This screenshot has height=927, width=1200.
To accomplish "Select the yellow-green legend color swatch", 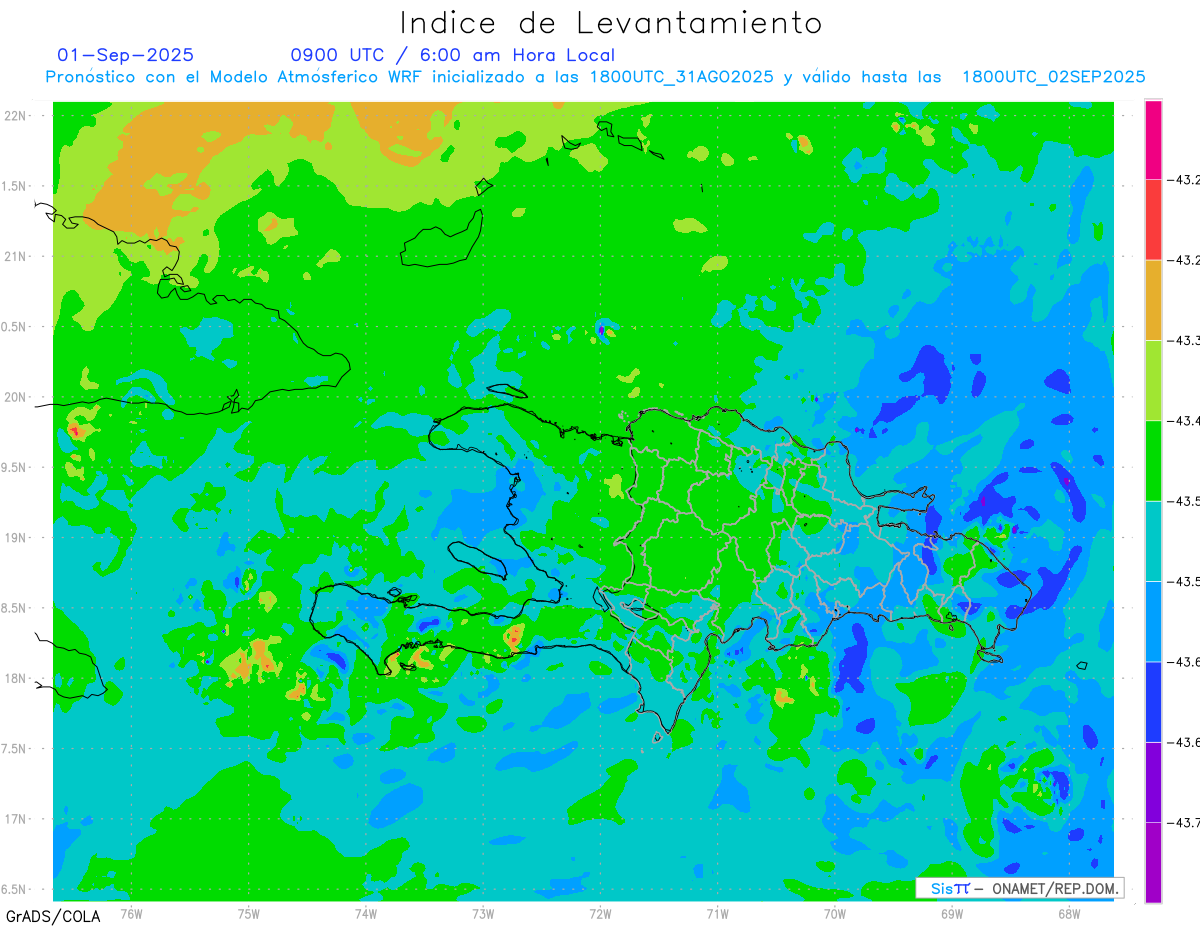I will click(1153, 381).
